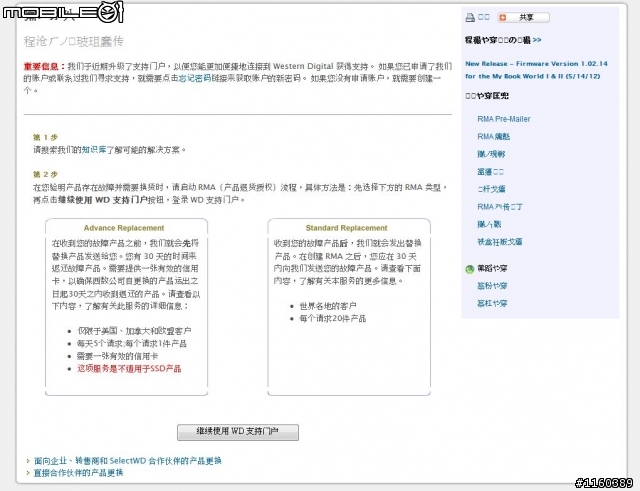Screen dimensions: 640x491
Task: Click the red 重要信息 label
Action: coord(44,66)
